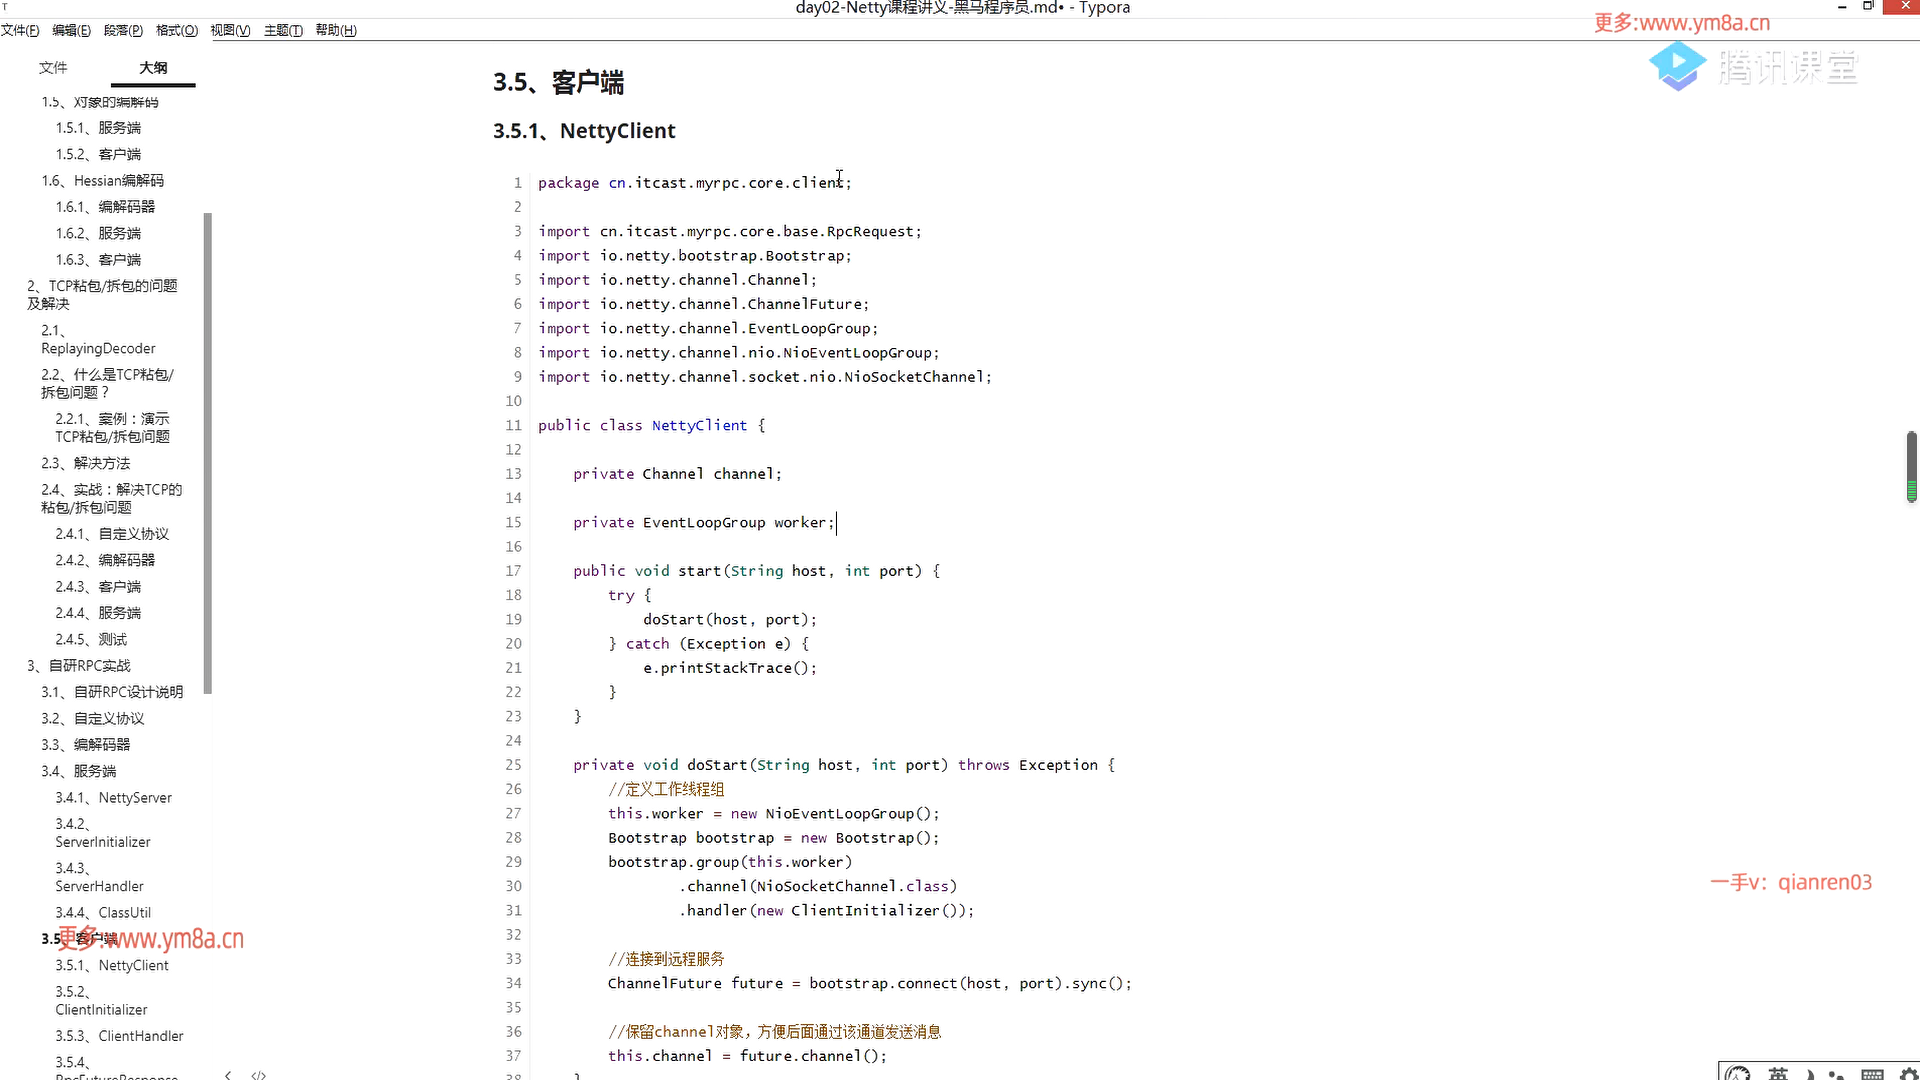Screen dimensions: 1920x1080
Task: Click the document's vertical scrollbar thumb
Action: (1911, 465)
